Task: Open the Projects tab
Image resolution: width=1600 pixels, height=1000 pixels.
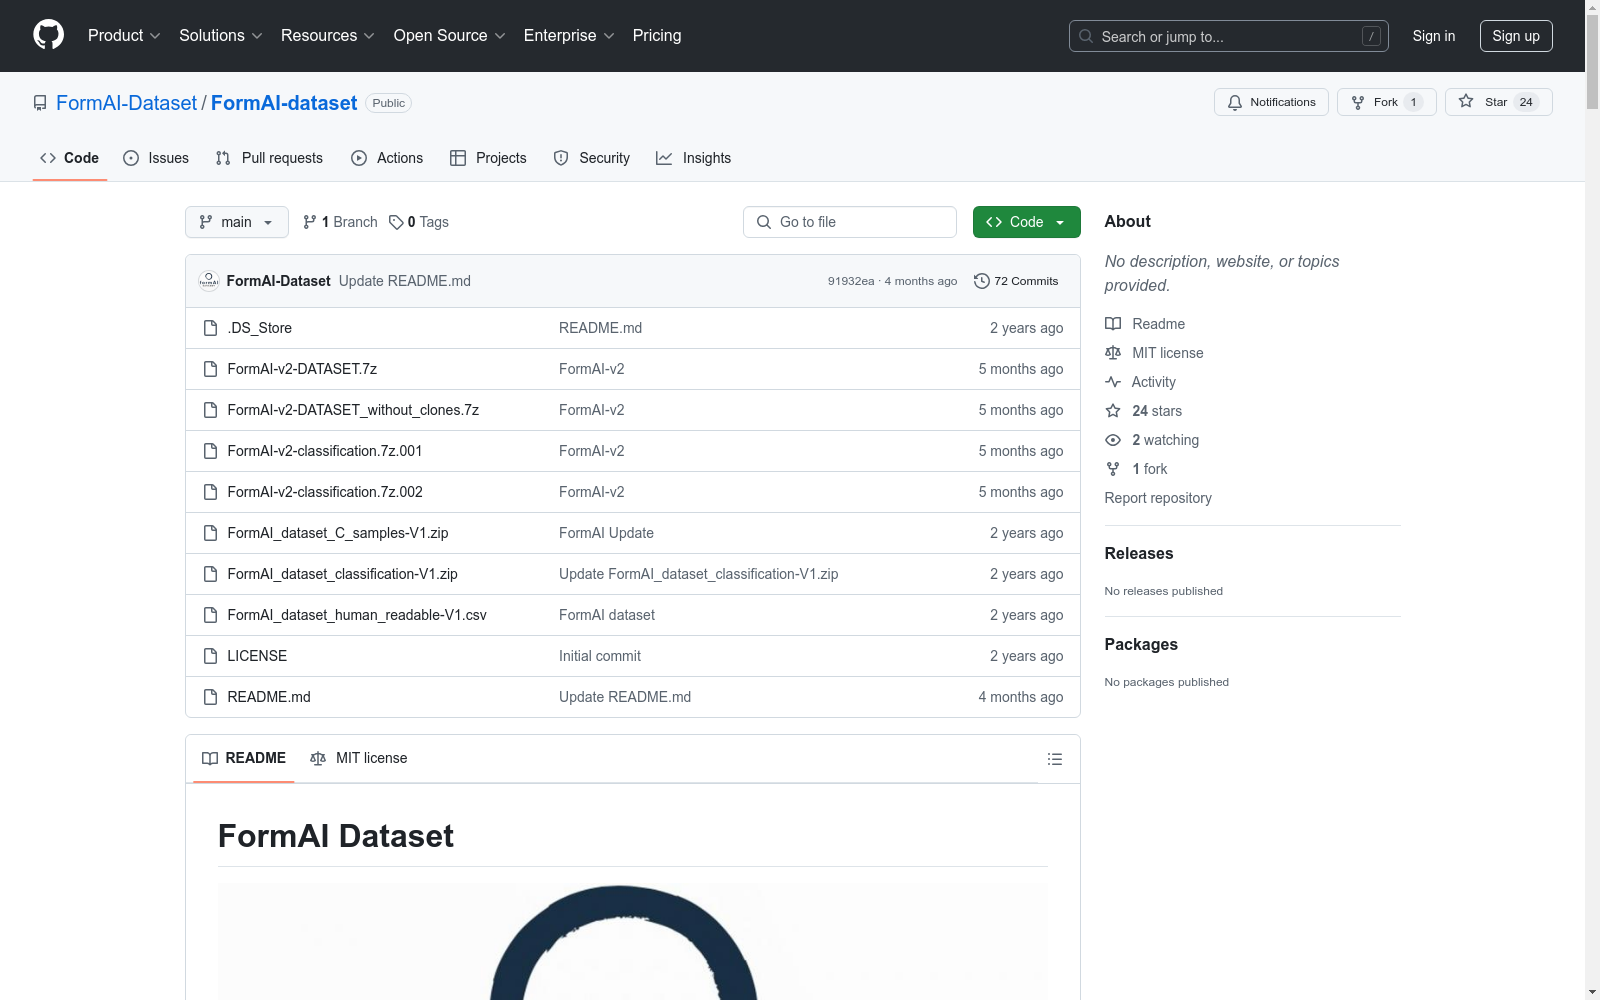Action: 488,158
